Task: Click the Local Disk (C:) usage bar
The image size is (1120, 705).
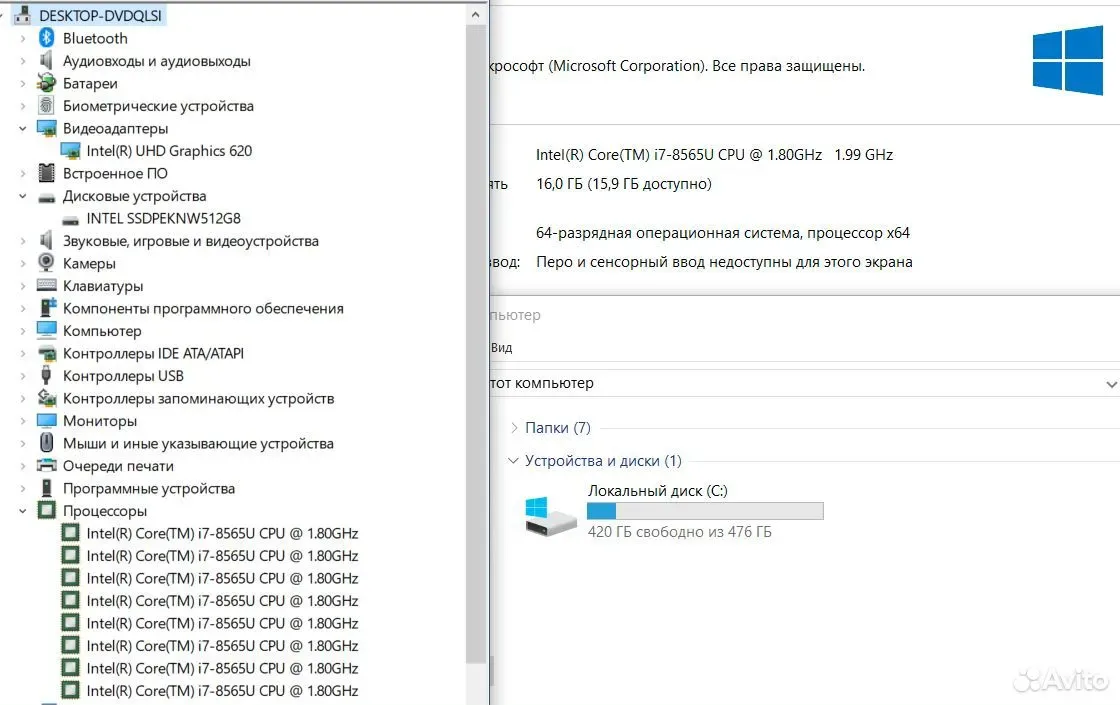Action: [705, 511]
